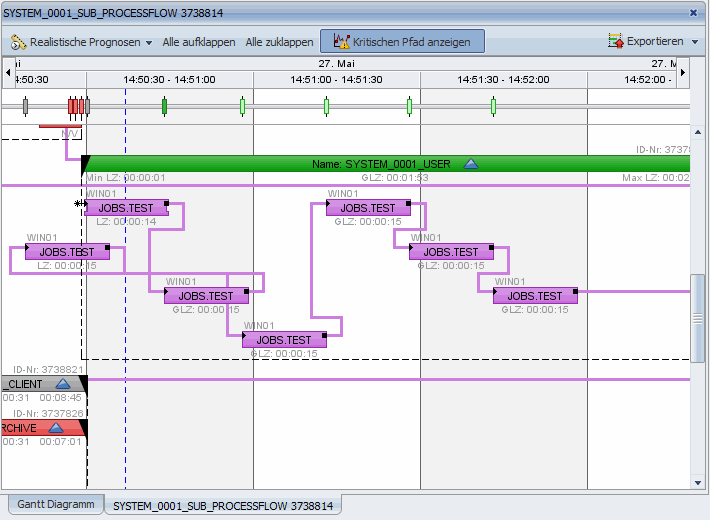Collapse the _CLIENT bar using its triangle
This screenshot has width=710, height=520.
coord(63,384)
